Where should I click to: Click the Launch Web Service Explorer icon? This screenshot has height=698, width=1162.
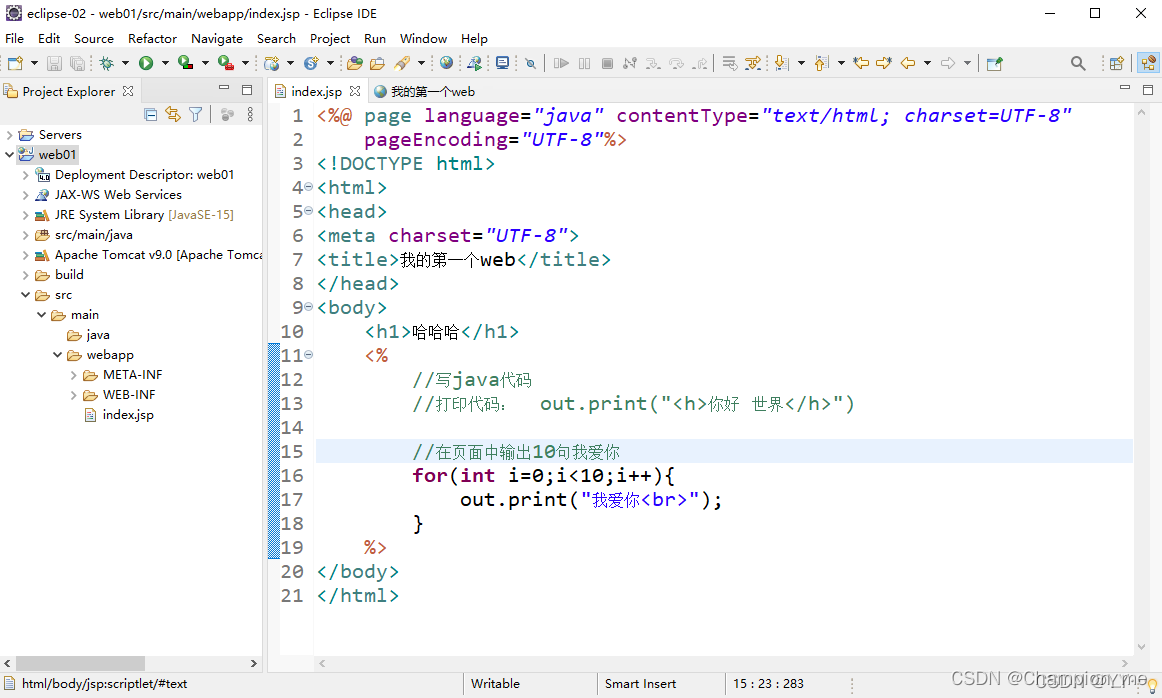pyautogui.click(x=474, y=64)
